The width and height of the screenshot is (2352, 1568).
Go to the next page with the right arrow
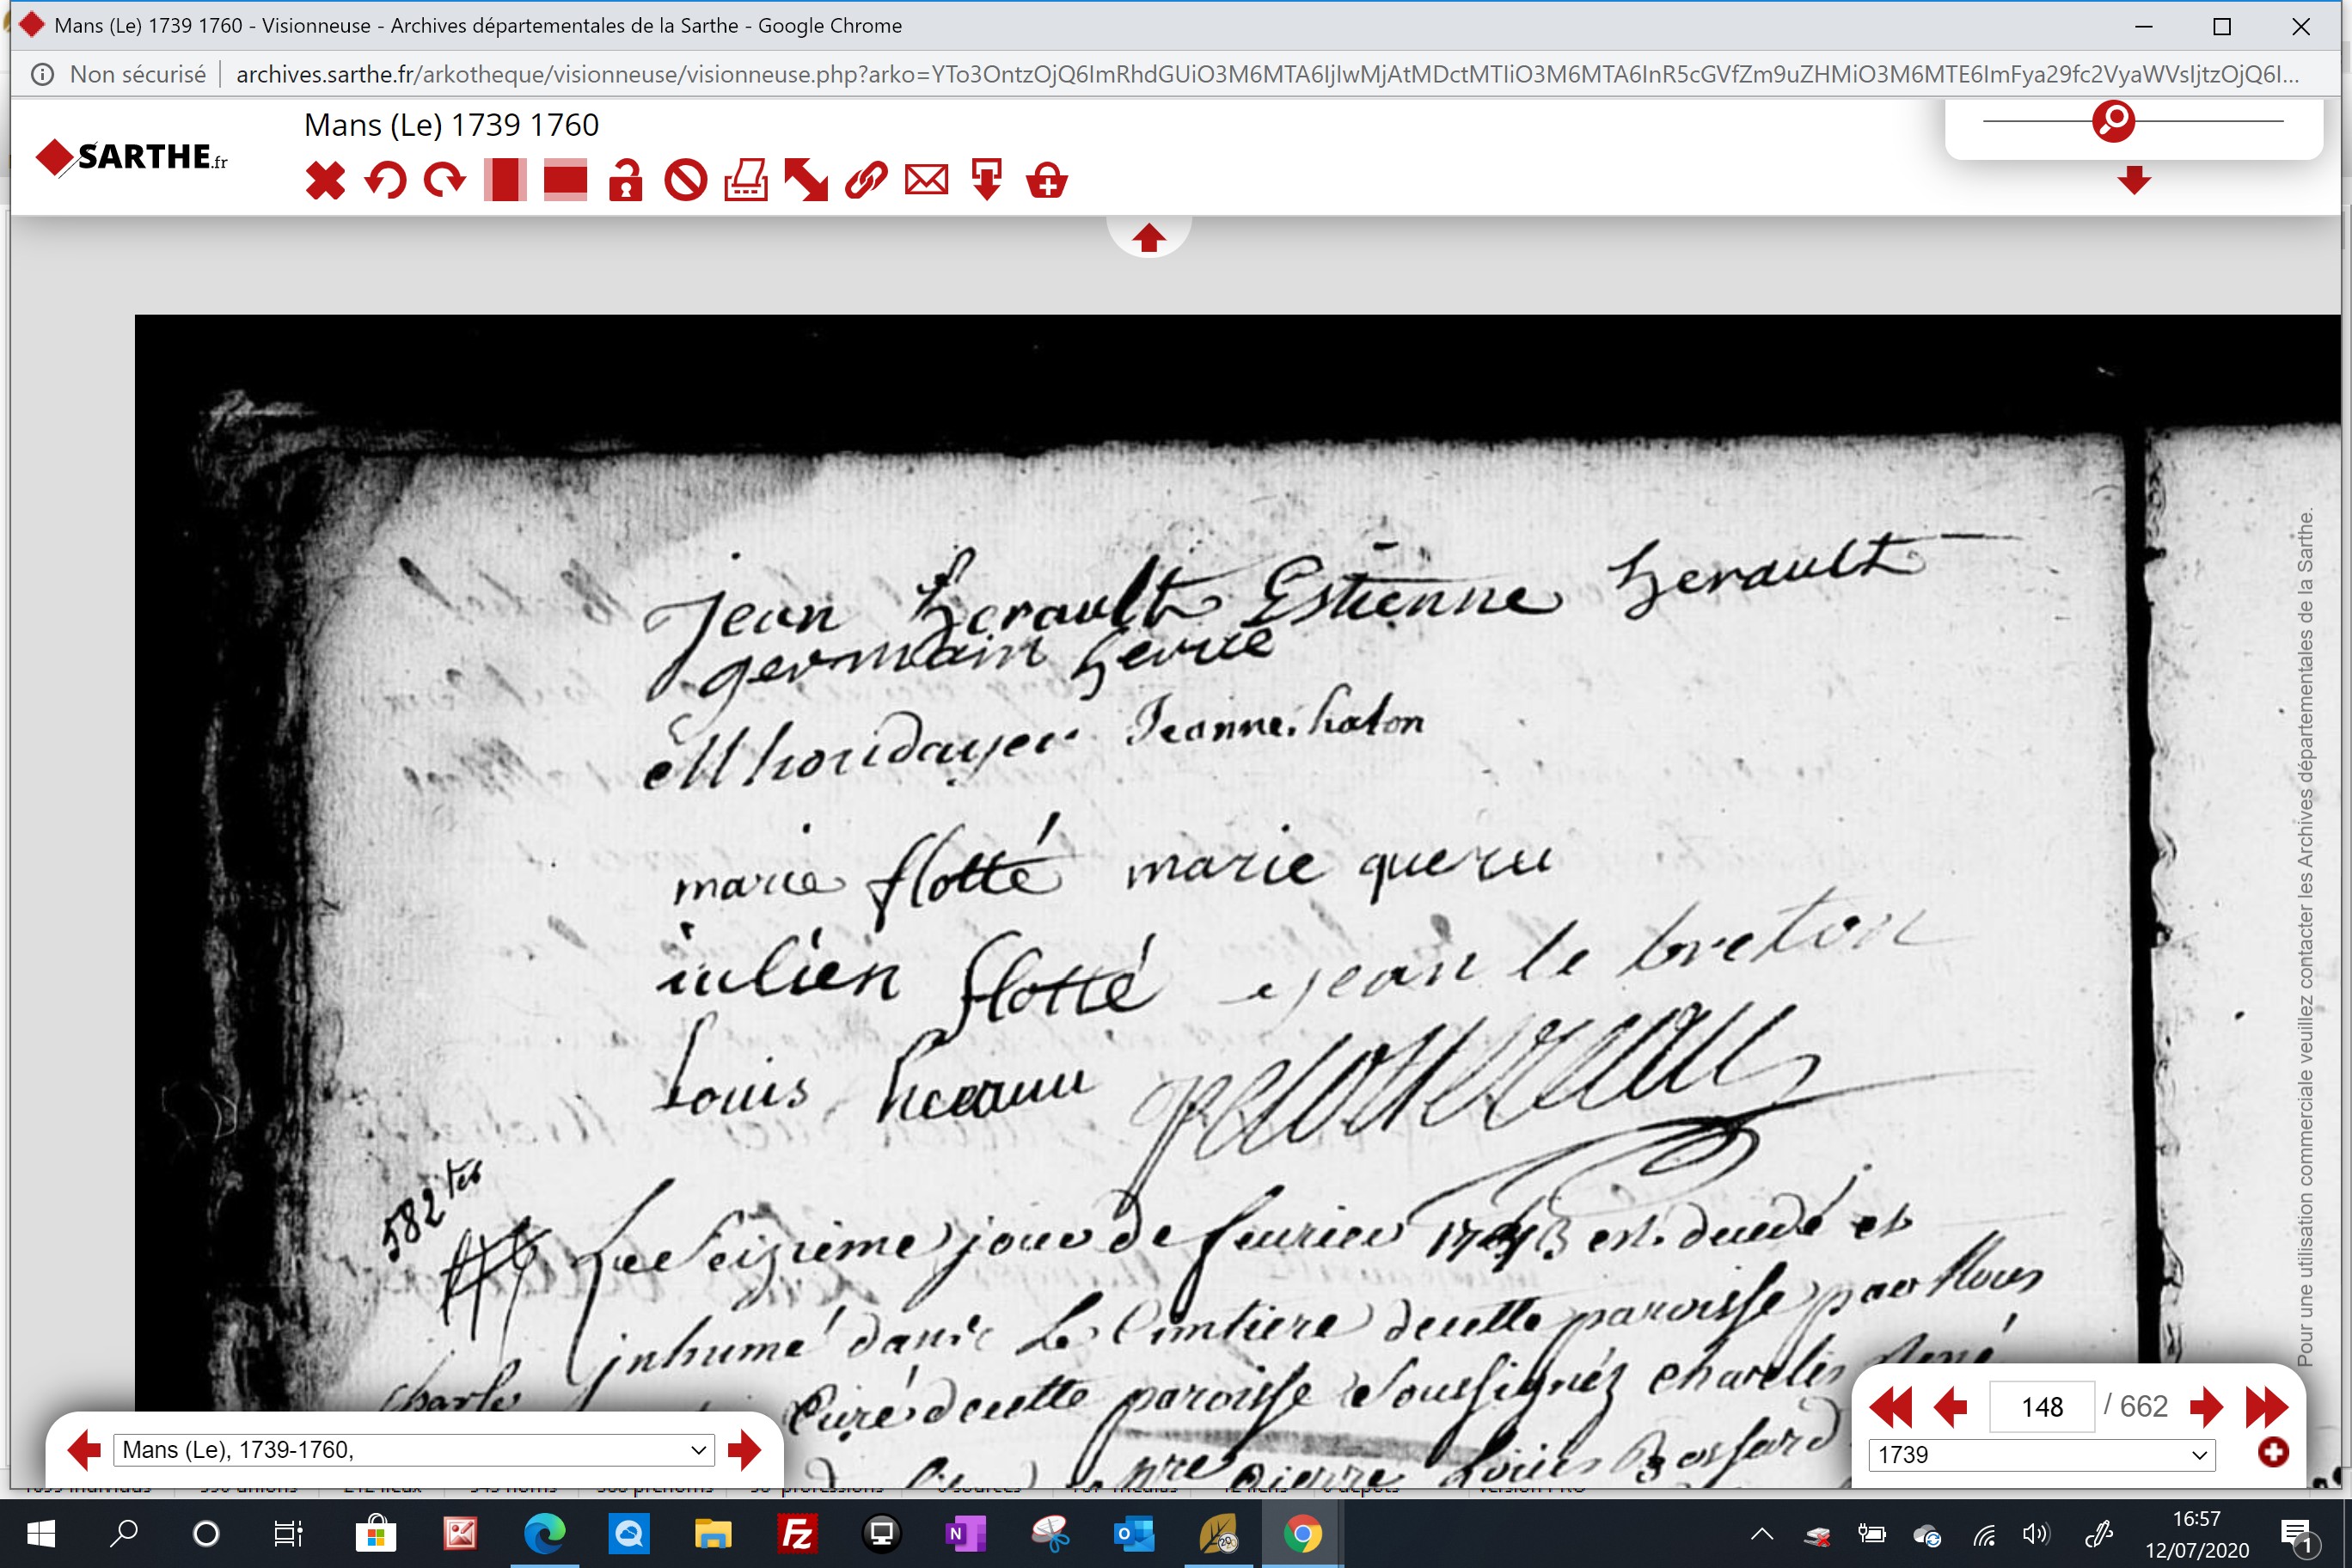tap(2205, 1407)
